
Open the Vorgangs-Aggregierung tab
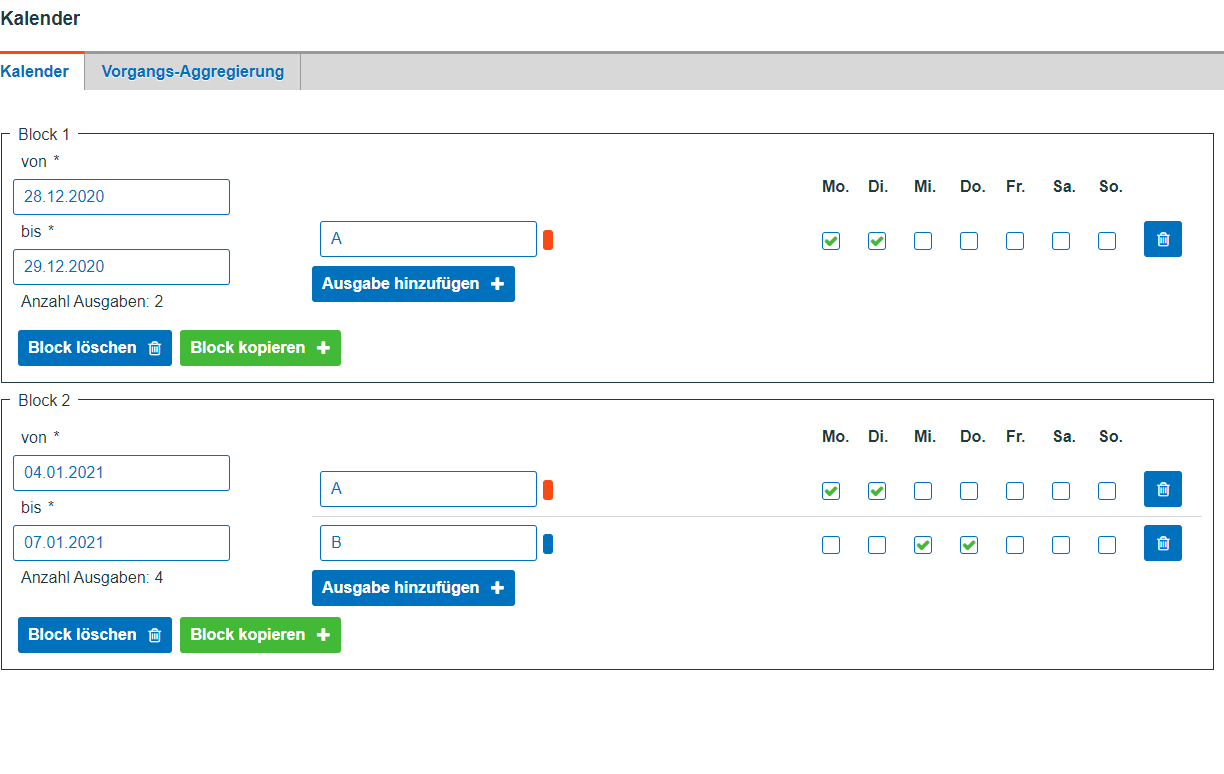click(193, 72)
